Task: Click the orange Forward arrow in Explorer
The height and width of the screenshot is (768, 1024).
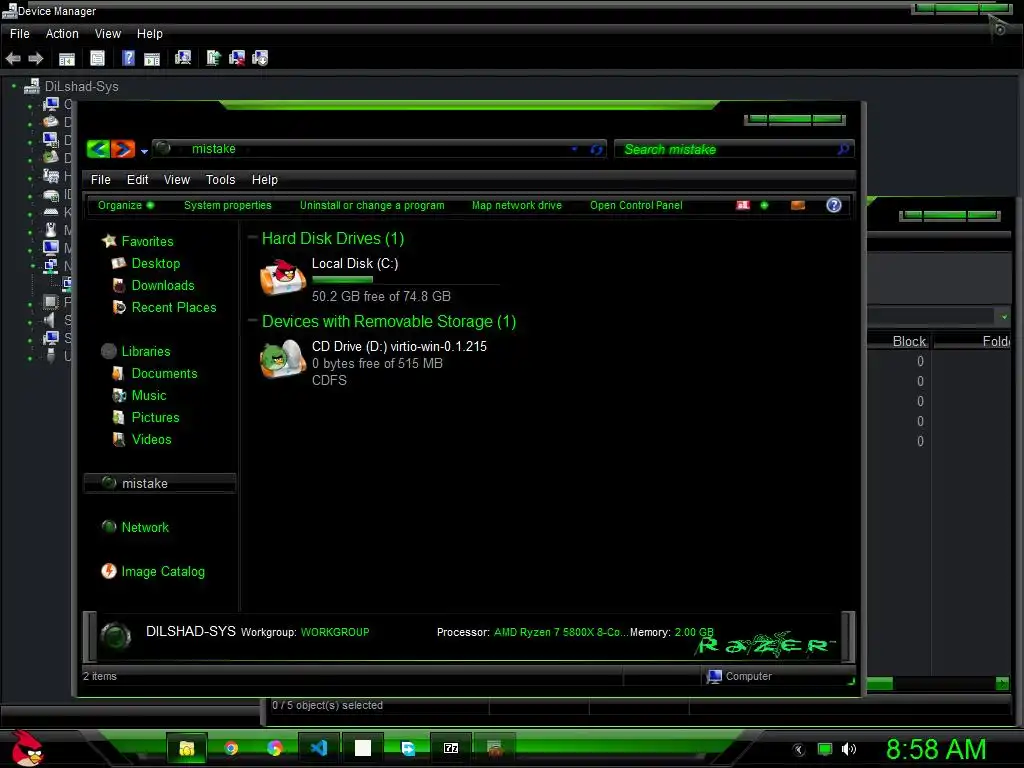Action: (x=123, y=149)
